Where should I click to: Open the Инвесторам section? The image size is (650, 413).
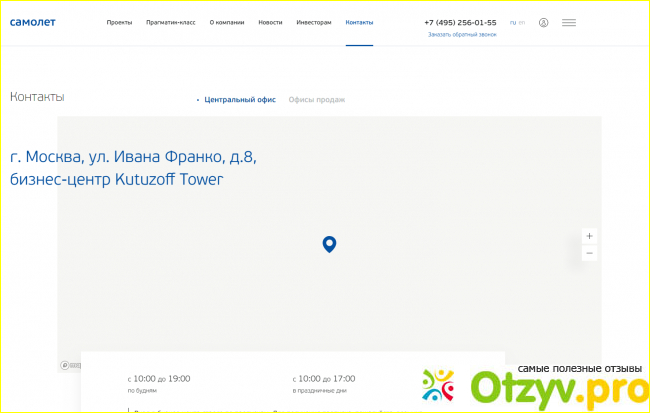[314, 22]
